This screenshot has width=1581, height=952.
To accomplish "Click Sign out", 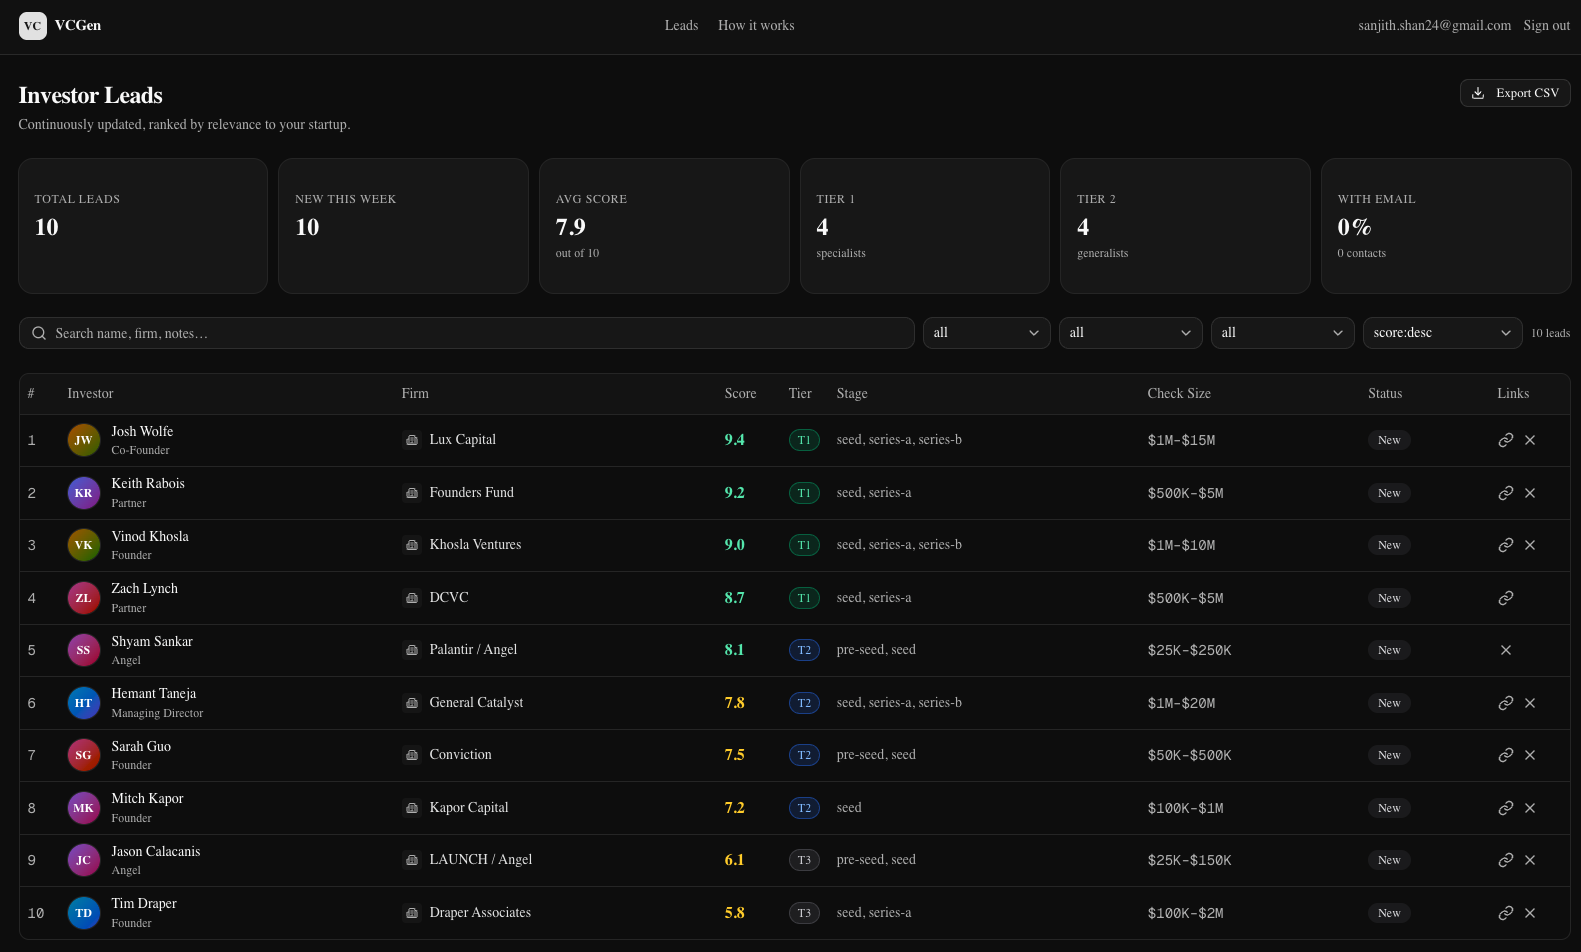I will [1546, 26].
